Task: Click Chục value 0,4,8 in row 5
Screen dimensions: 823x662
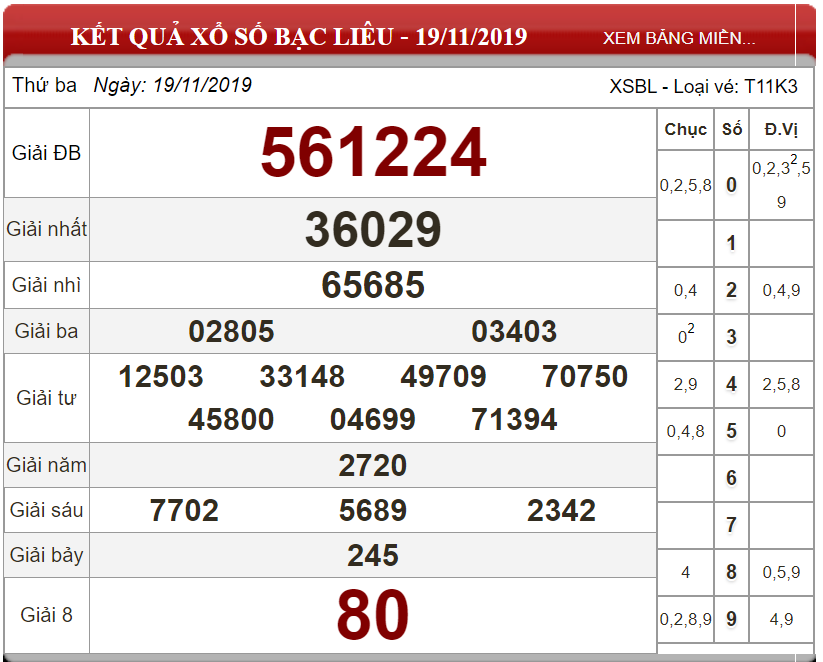Action: [x=685, y=432]
